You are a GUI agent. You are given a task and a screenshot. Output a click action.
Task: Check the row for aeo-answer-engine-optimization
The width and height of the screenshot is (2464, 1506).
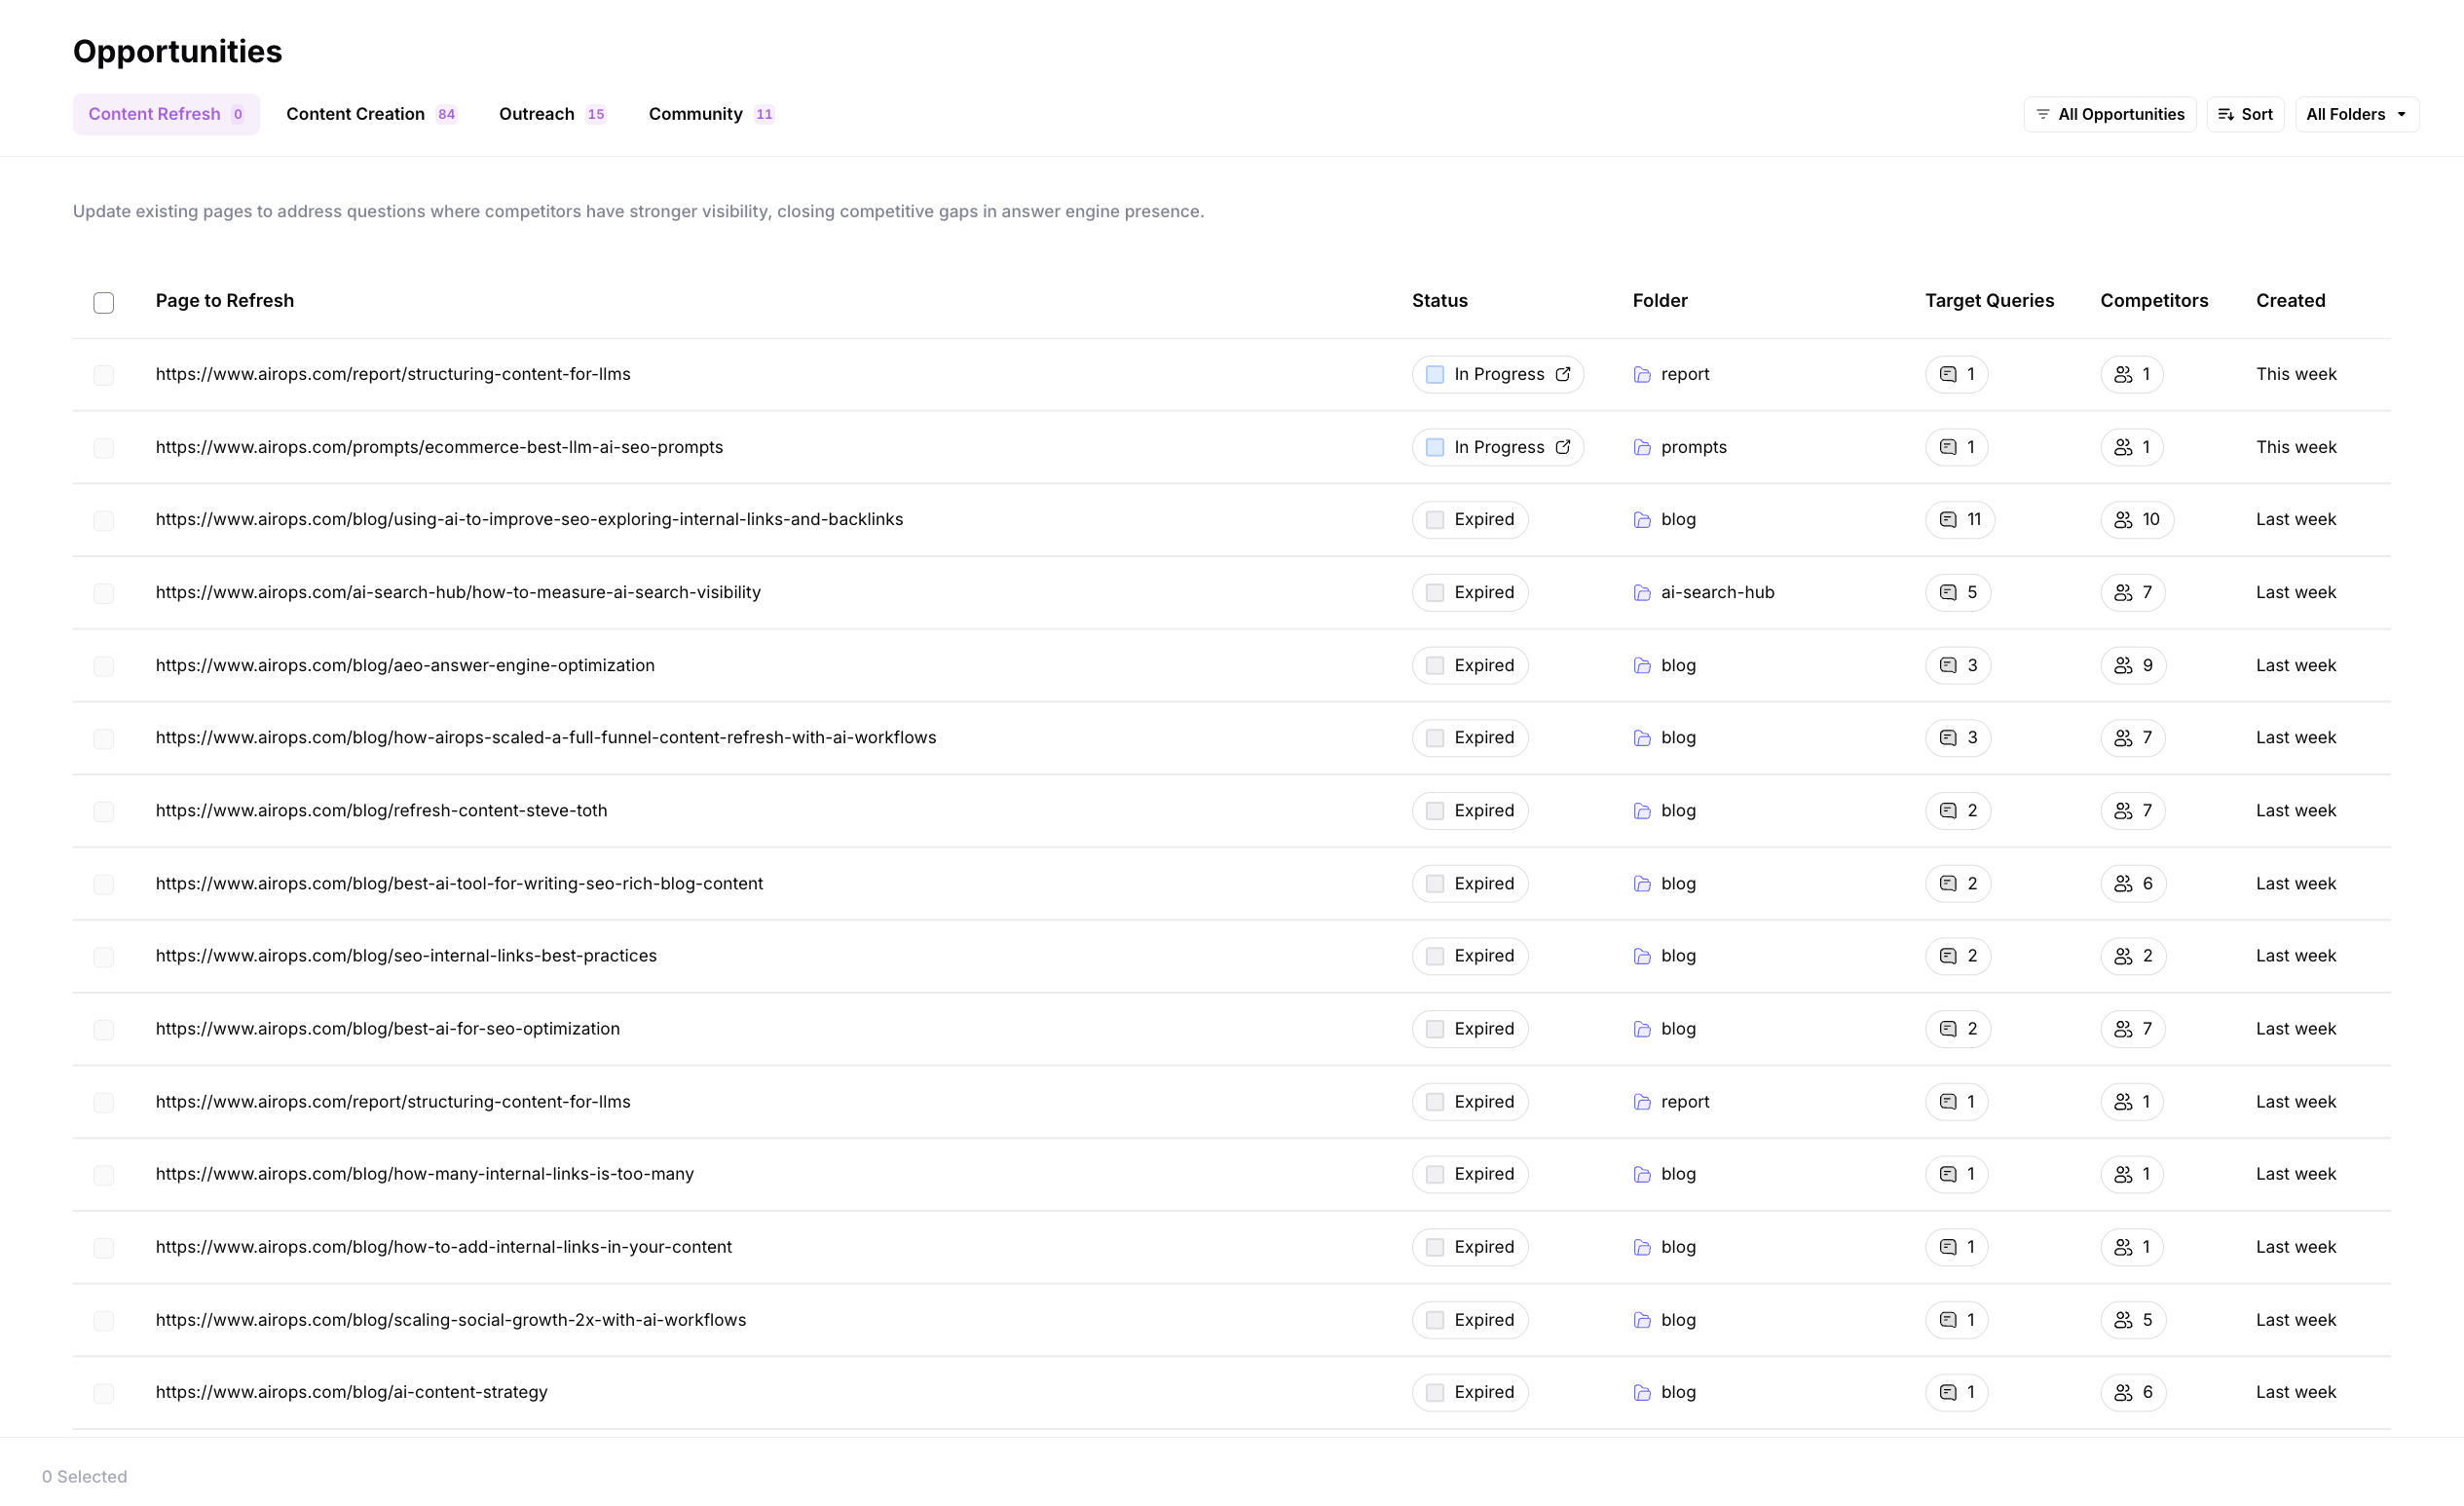104,666
